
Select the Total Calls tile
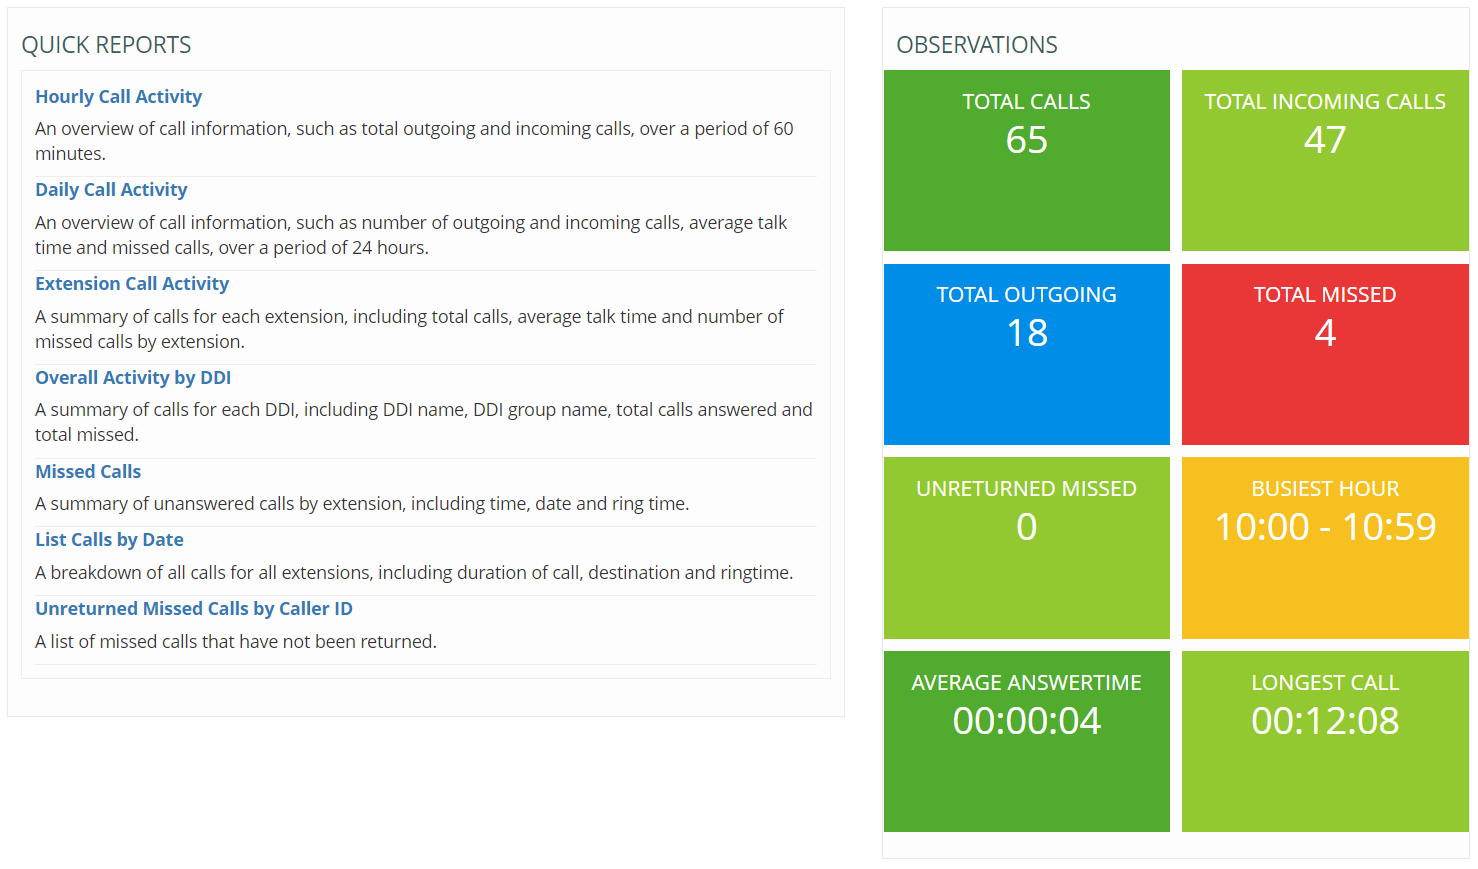click(x=1026, y=160)
